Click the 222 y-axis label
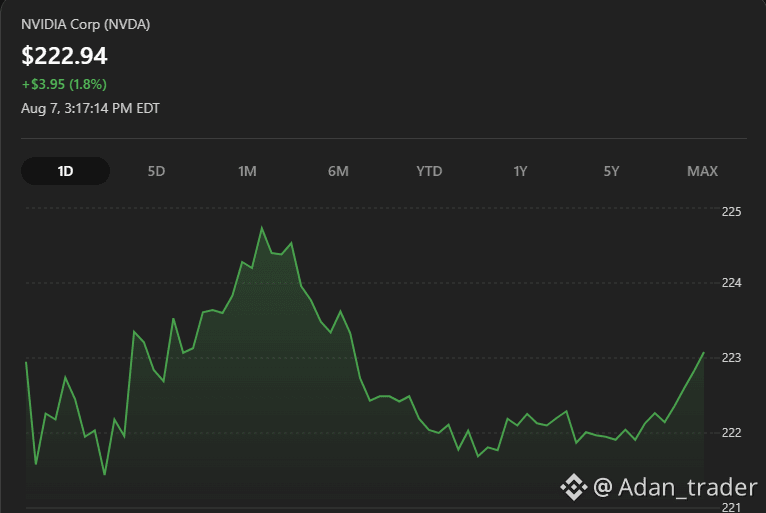Image resolution: width=766 pixels, height=513 pixels. pyautogui.click(x=731, y=432)
